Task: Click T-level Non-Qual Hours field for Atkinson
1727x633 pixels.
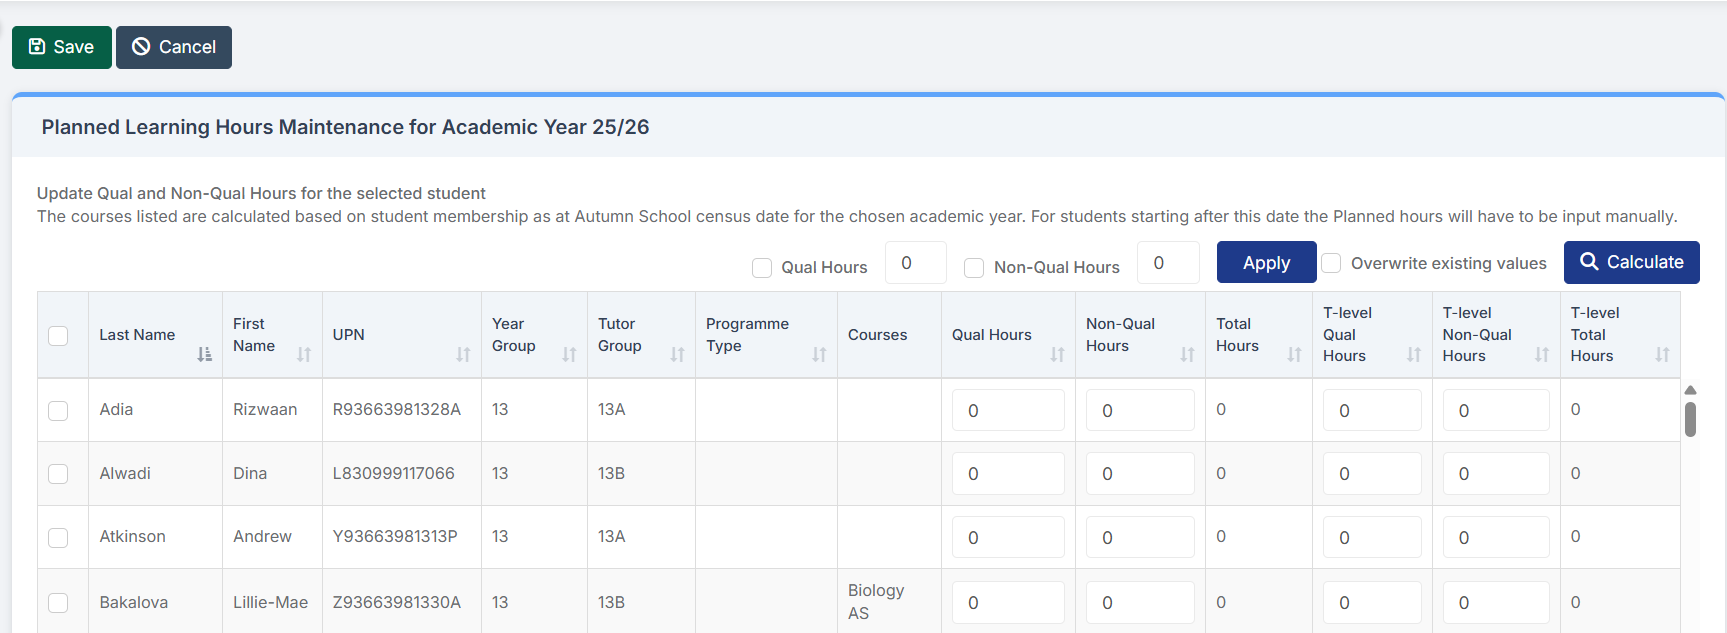Action: (1495, 538)
